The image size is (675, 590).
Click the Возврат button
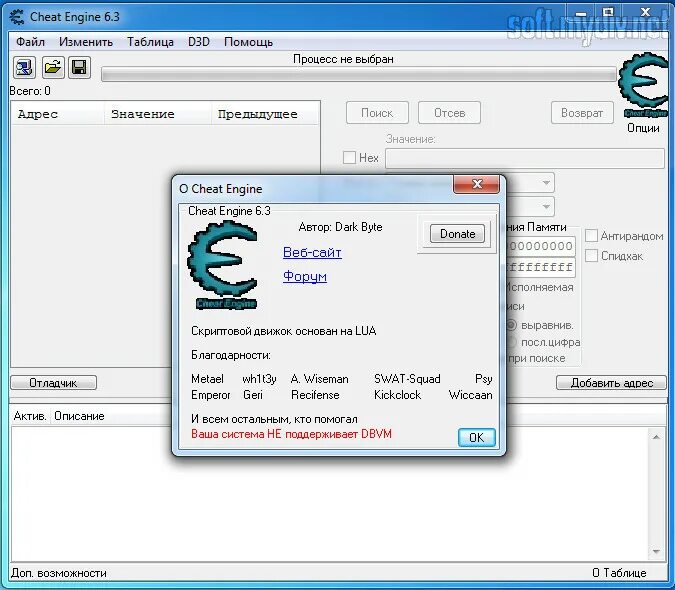[582, 113]
